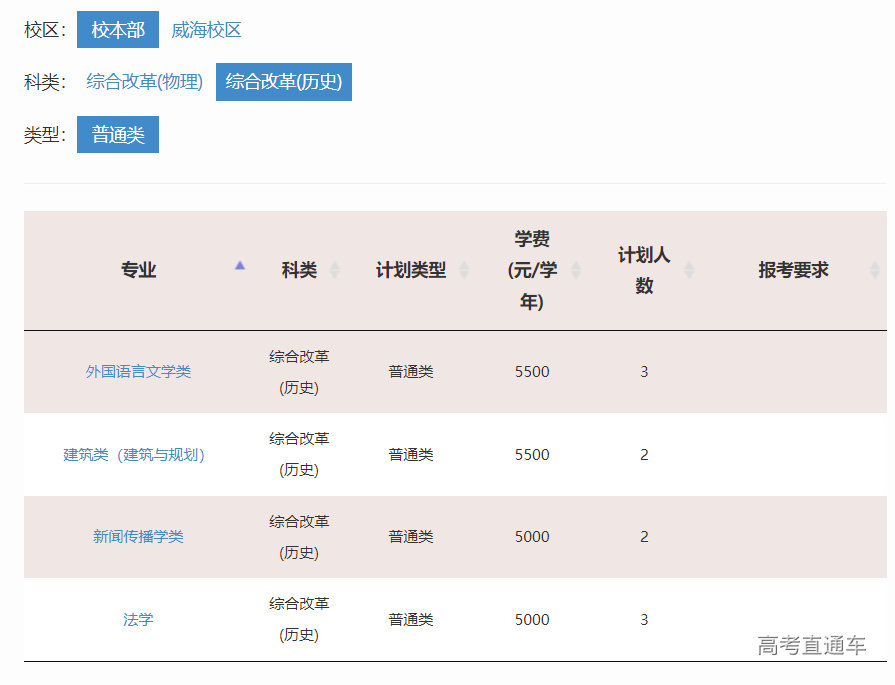Open 新闻传播学类 major link
This screenshot has height=685, width=895.
pos(138,537)
